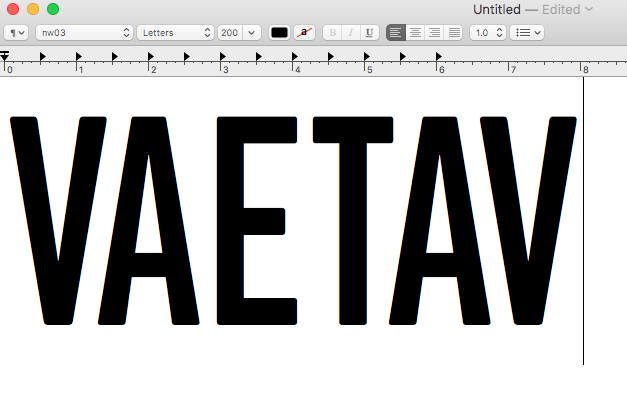Select the tab stop at ruler mark 4

click(295, 56)
